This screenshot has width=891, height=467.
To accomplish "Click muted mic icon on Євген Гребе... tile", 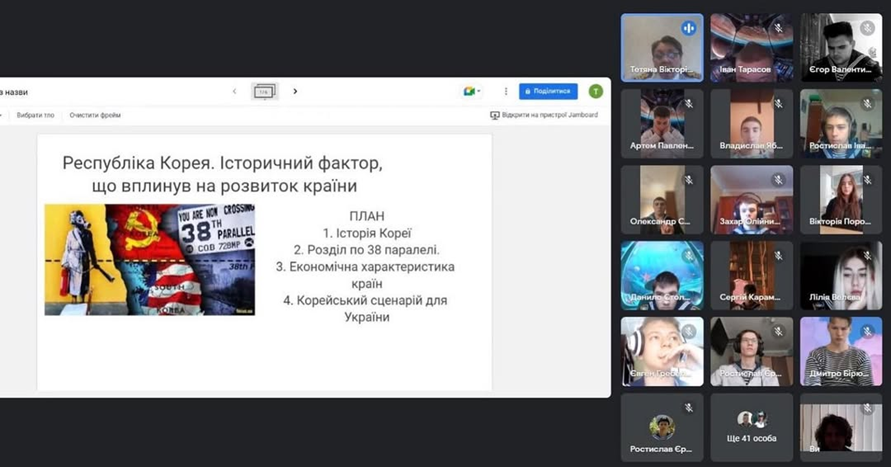I will (688, 331).
